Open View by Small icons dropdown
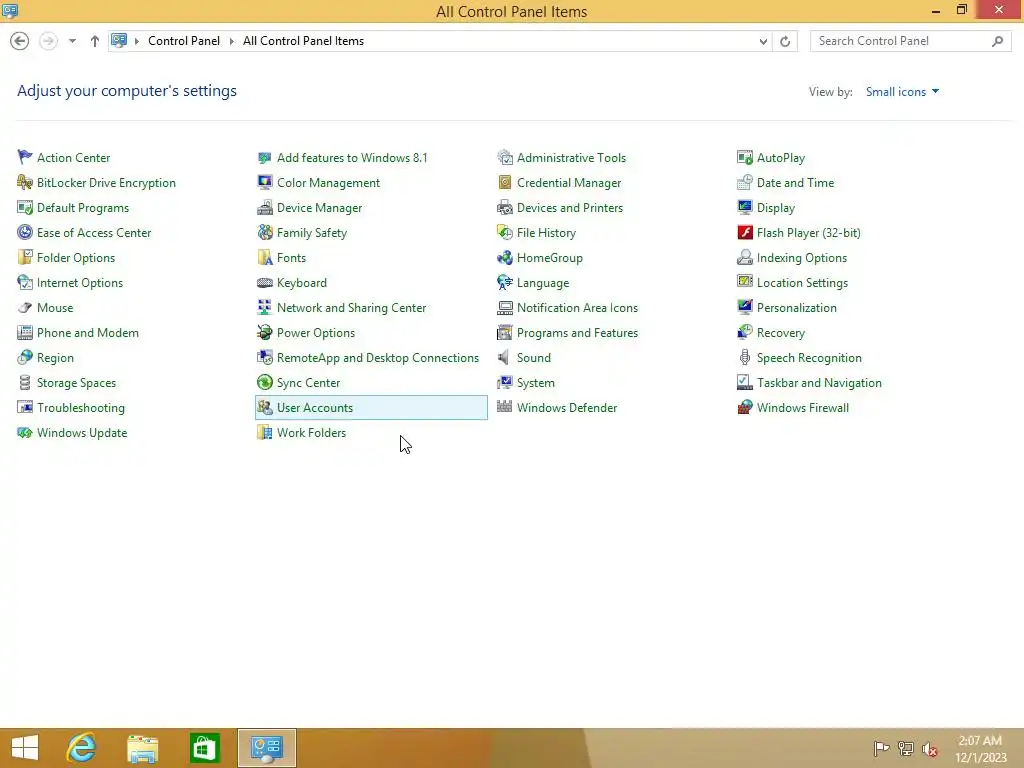Image resolution: width=1024 pixels, height=768 pixels. (x=902, y=91)
